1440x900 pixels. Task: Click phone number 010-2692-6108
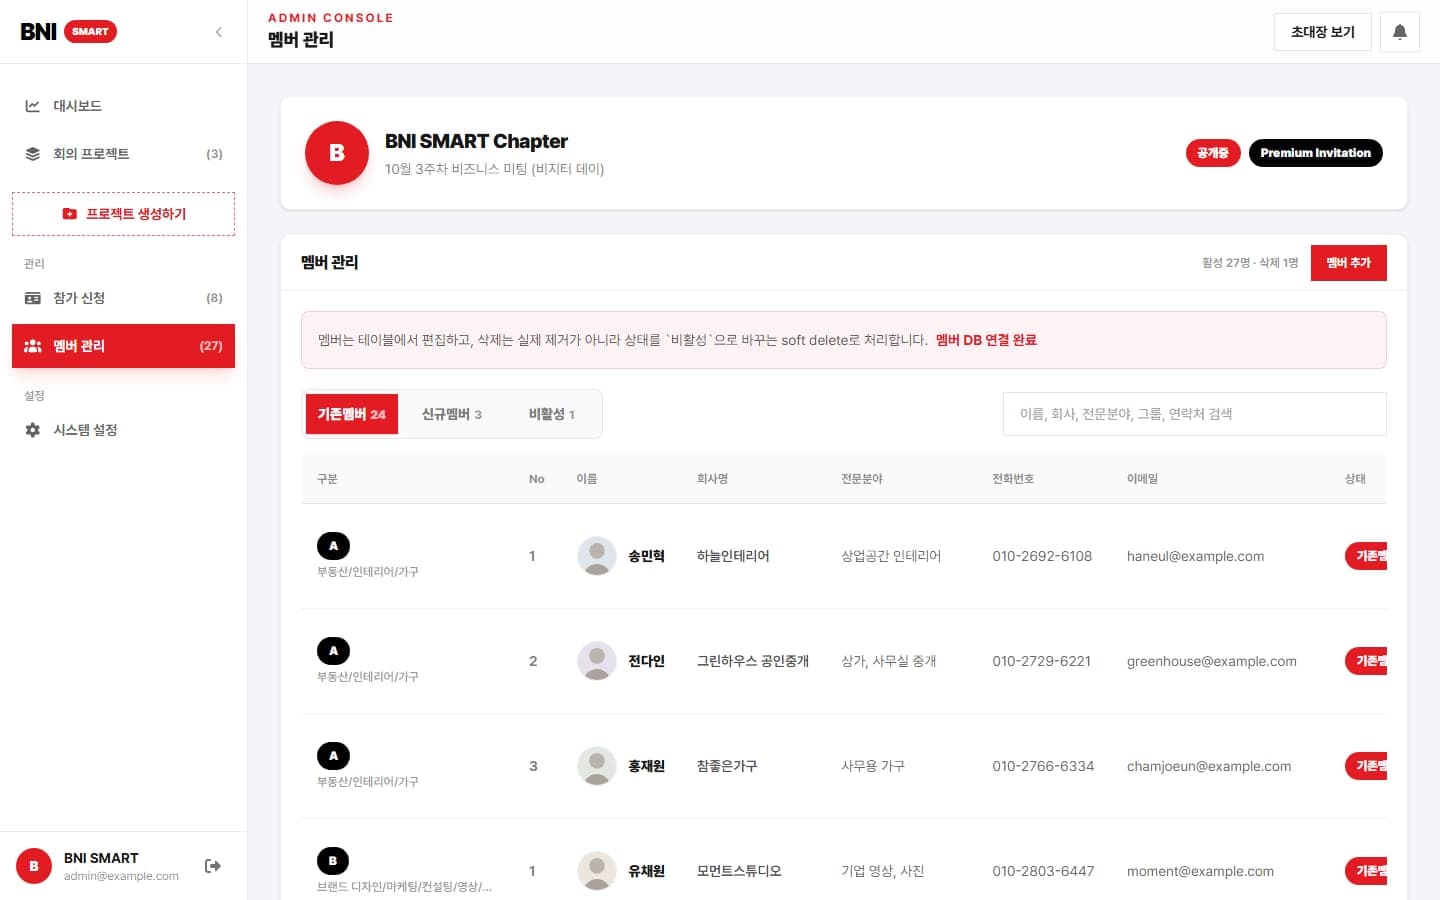click(x=1042, y=556)
